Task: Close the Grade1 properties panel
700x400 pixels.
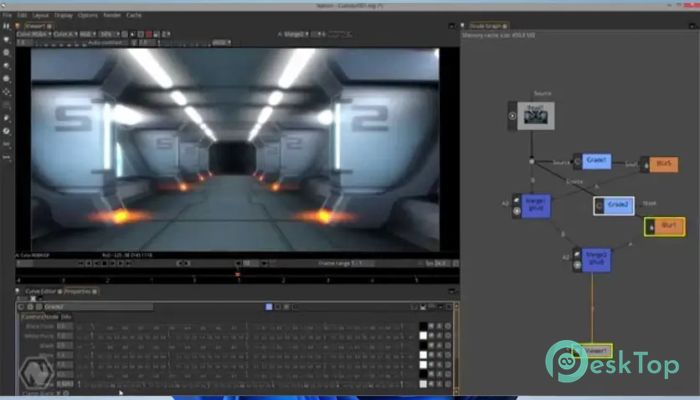Action: point(449,307)
